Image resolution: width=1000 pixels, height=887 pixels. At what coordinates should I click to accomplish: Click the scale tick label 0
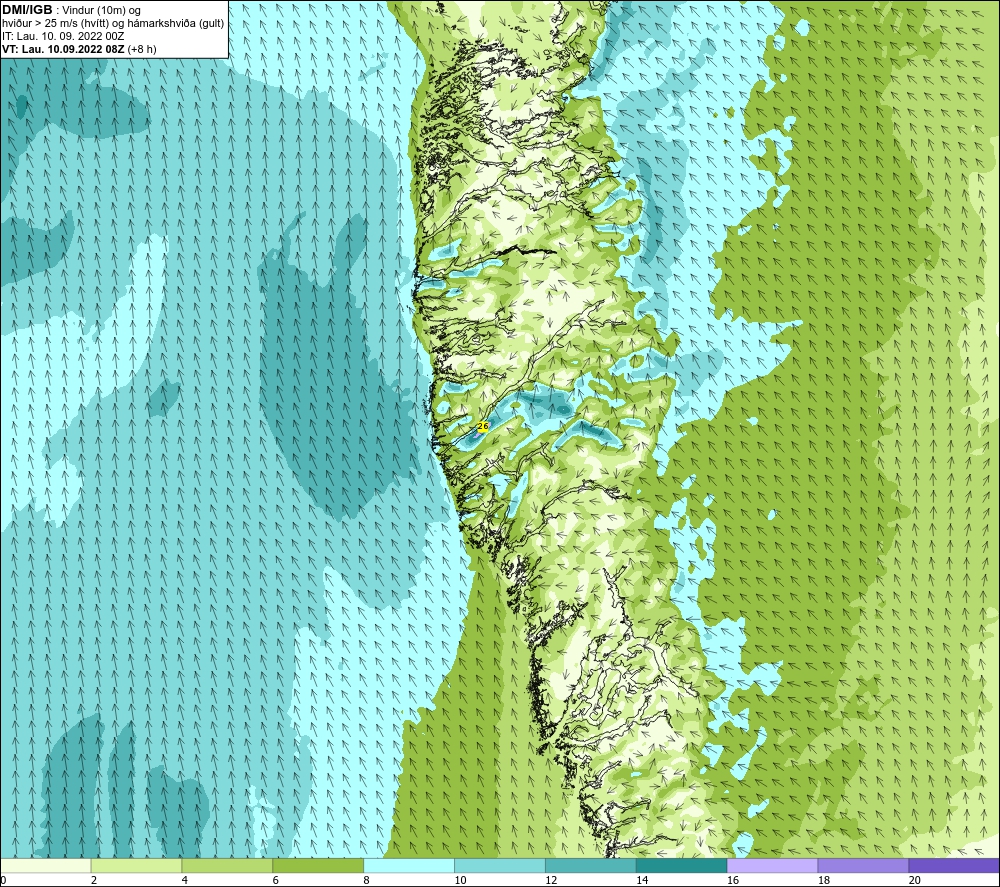pyautogui.click(x=3, y=880)
